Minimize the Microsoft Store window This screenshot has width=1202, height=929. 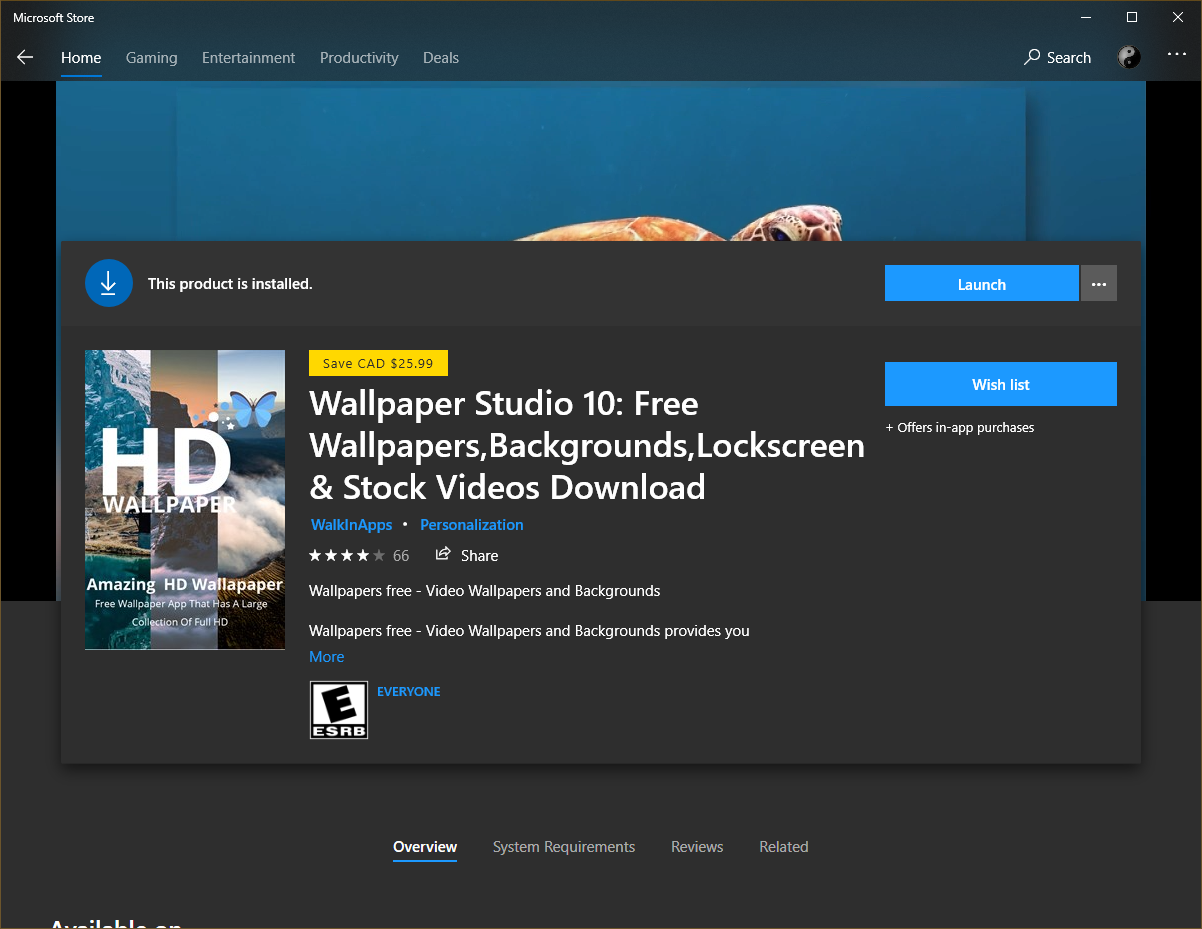pos(1086,17)
